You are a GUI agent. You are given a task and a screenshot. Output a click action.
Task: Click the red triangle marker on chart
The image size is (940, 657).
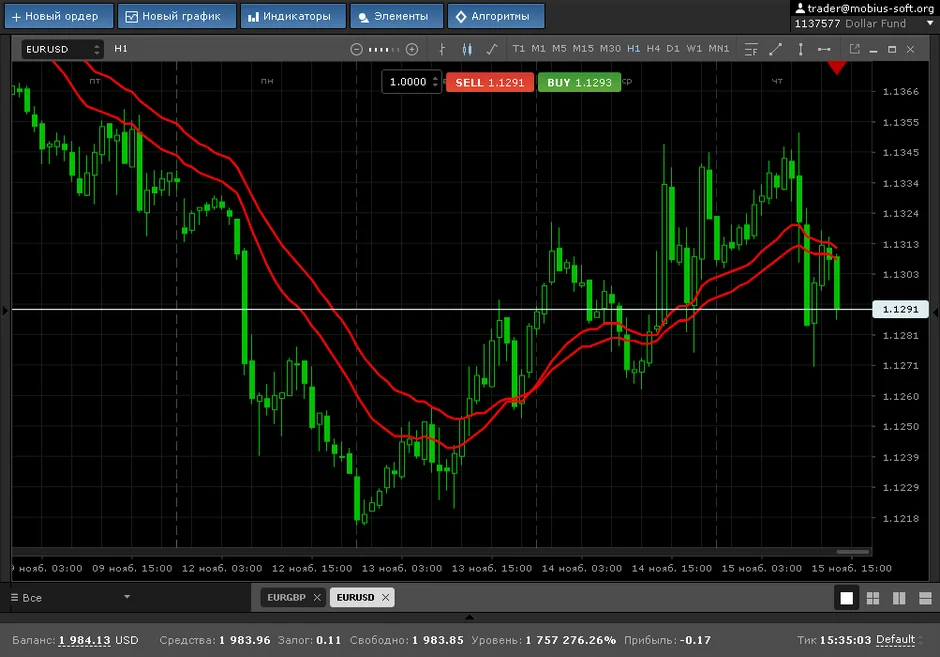point(836,67)
